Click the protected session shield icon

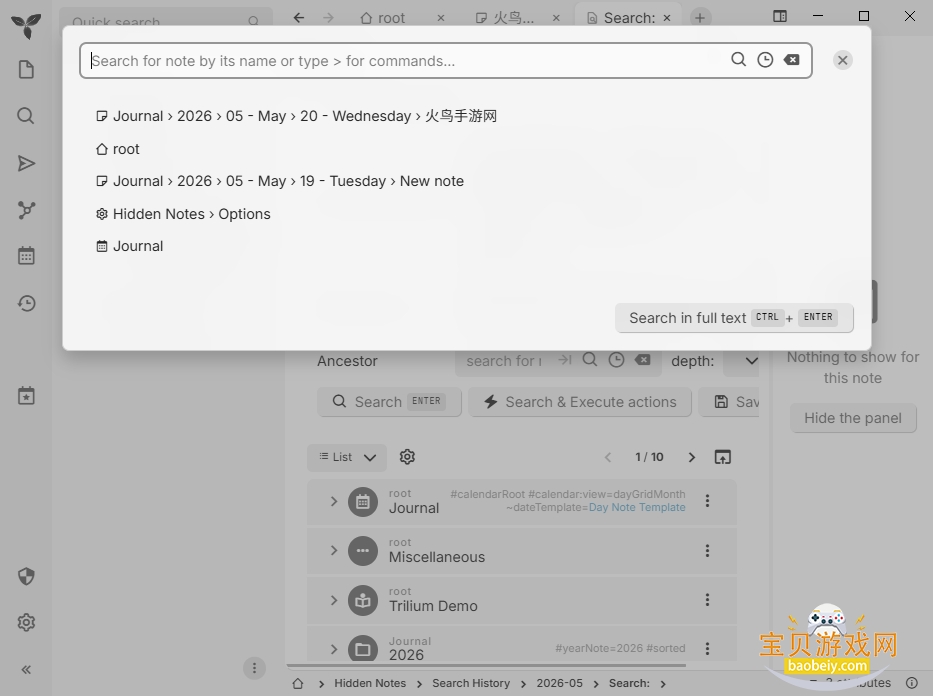[26, 576]
